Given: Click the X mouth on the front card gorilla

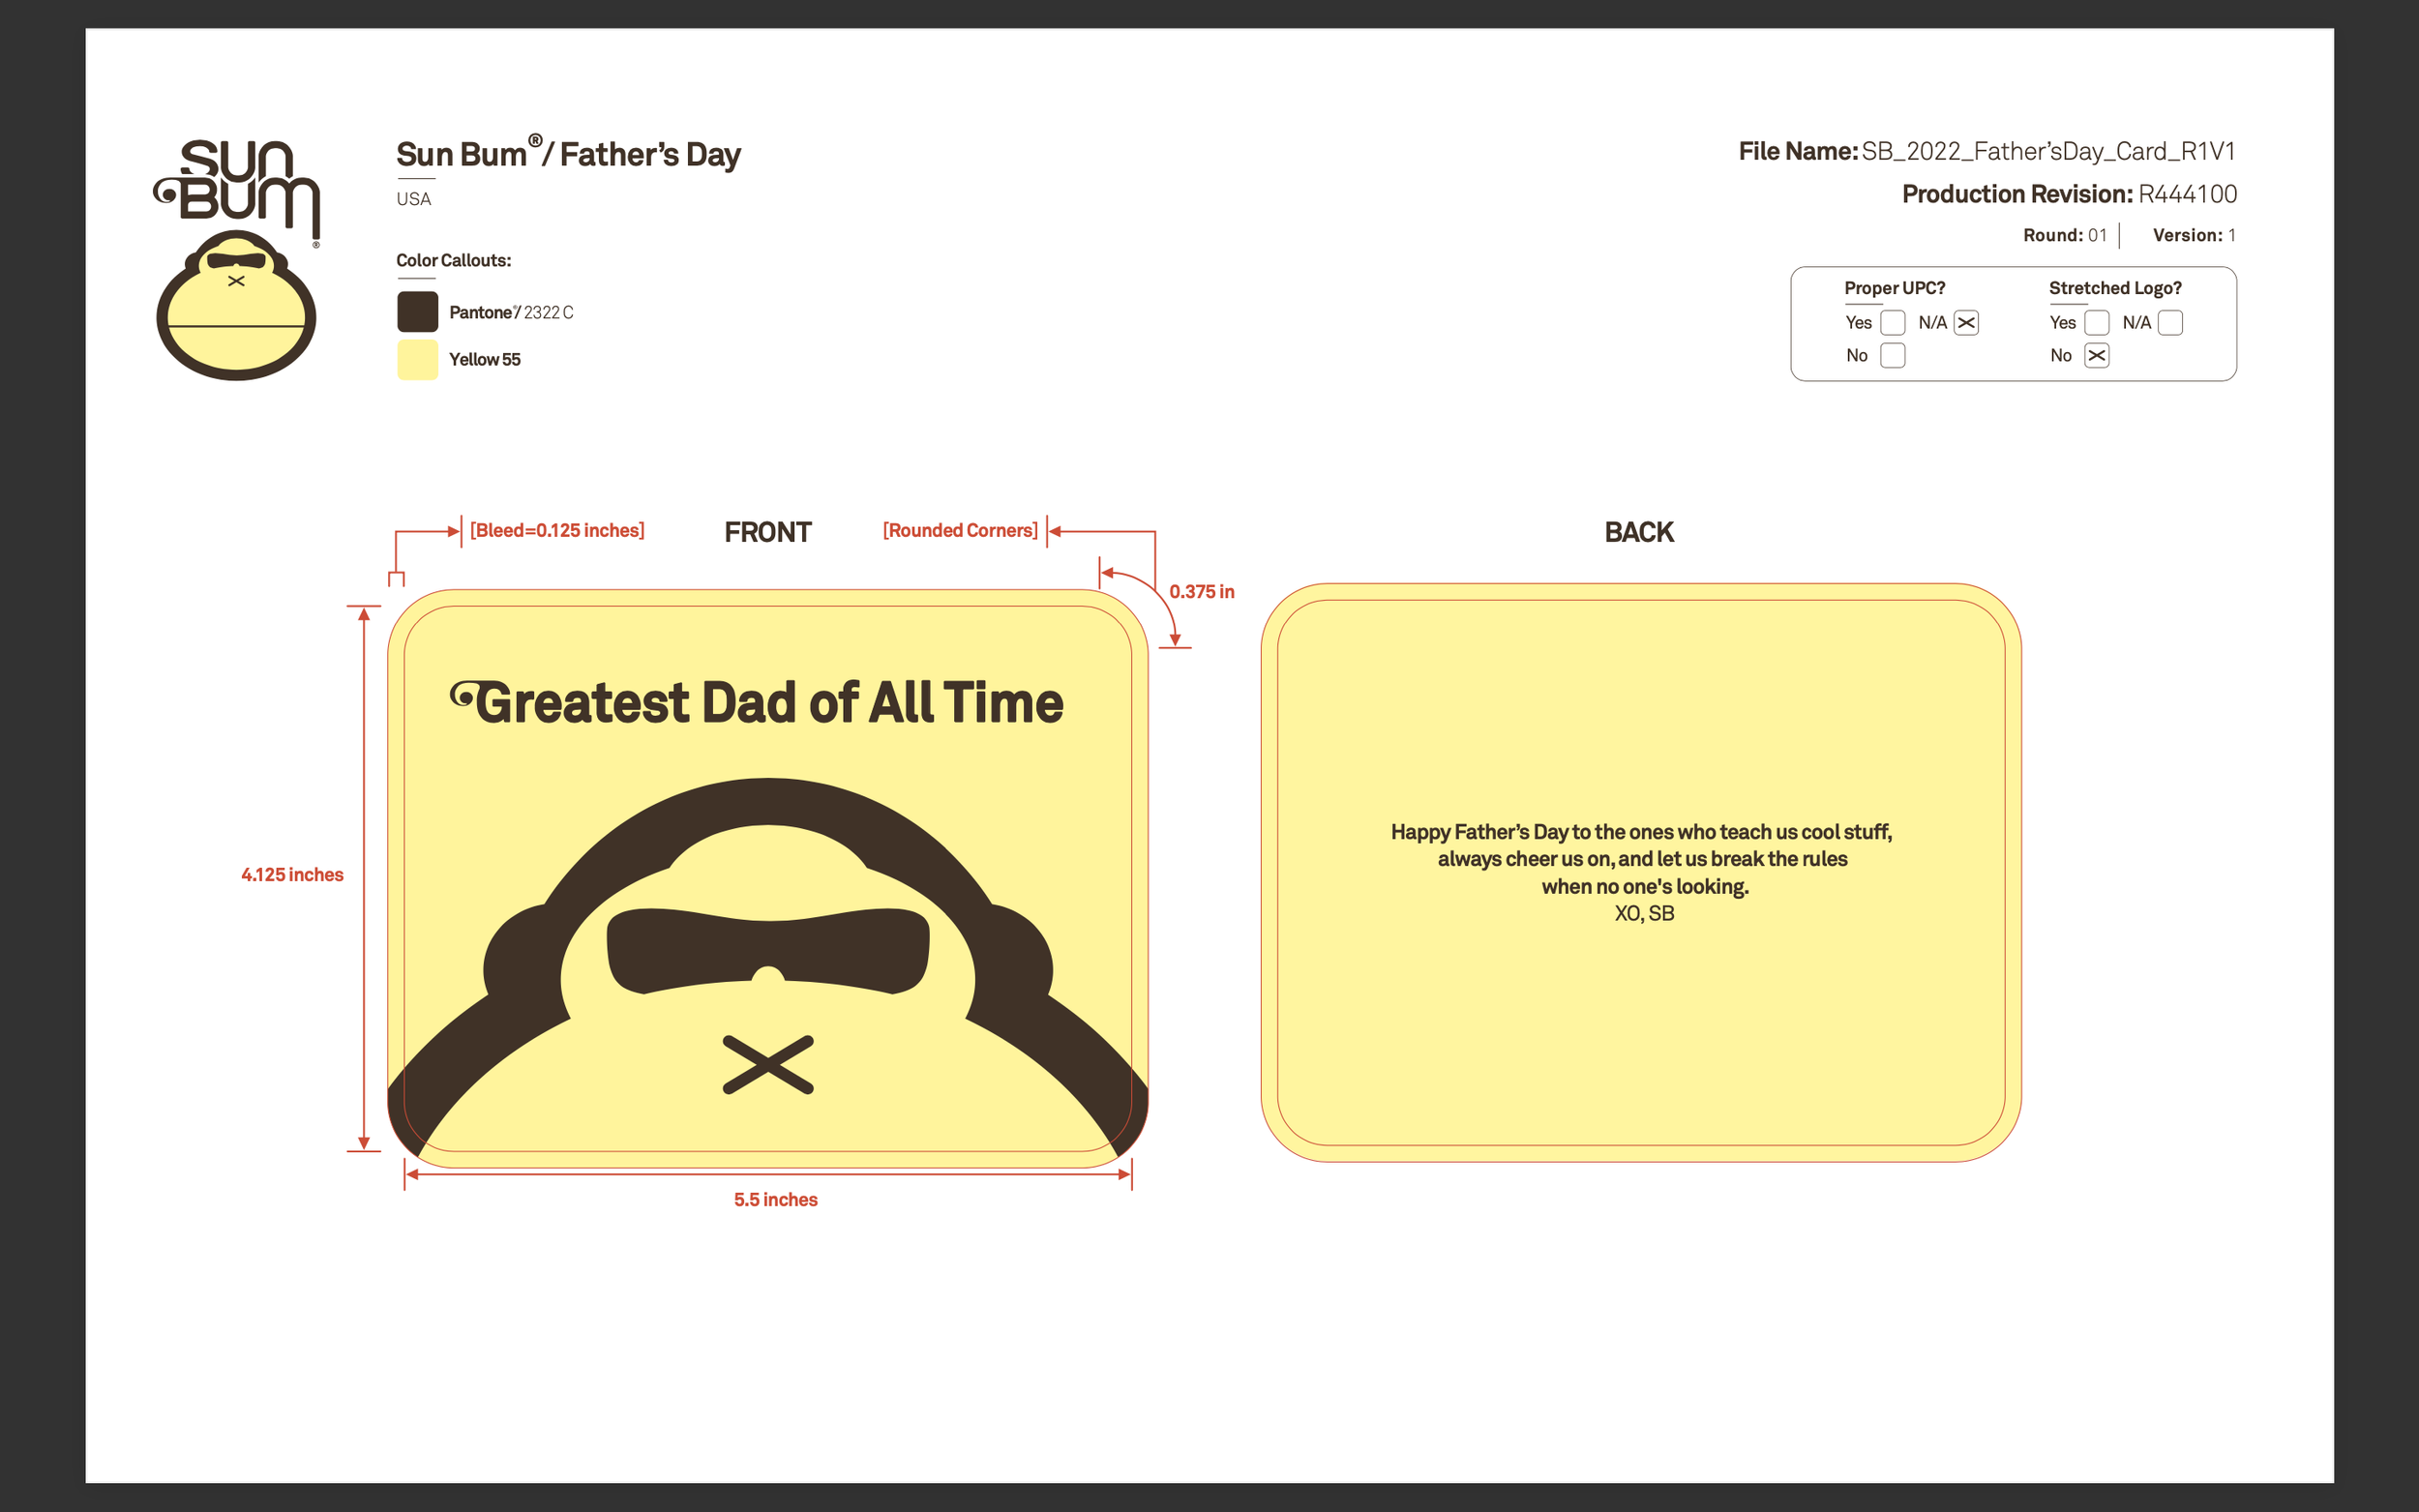Looking at the screenshot, I should [768, 1064].
